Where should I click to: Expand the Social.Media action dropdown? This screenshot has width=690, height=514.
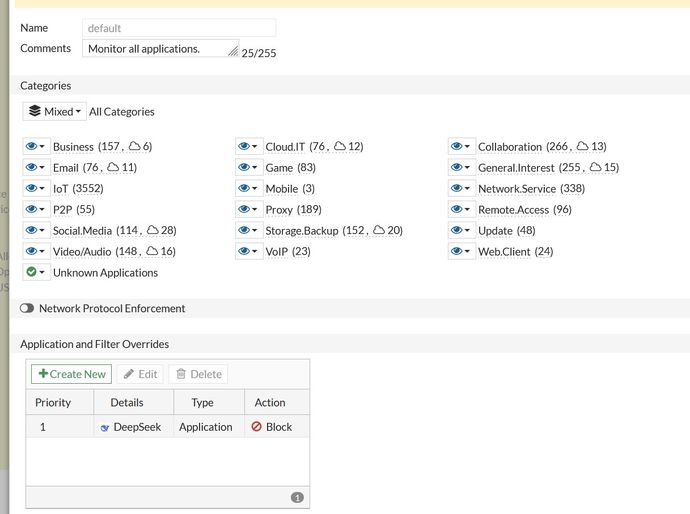(43, 231)
